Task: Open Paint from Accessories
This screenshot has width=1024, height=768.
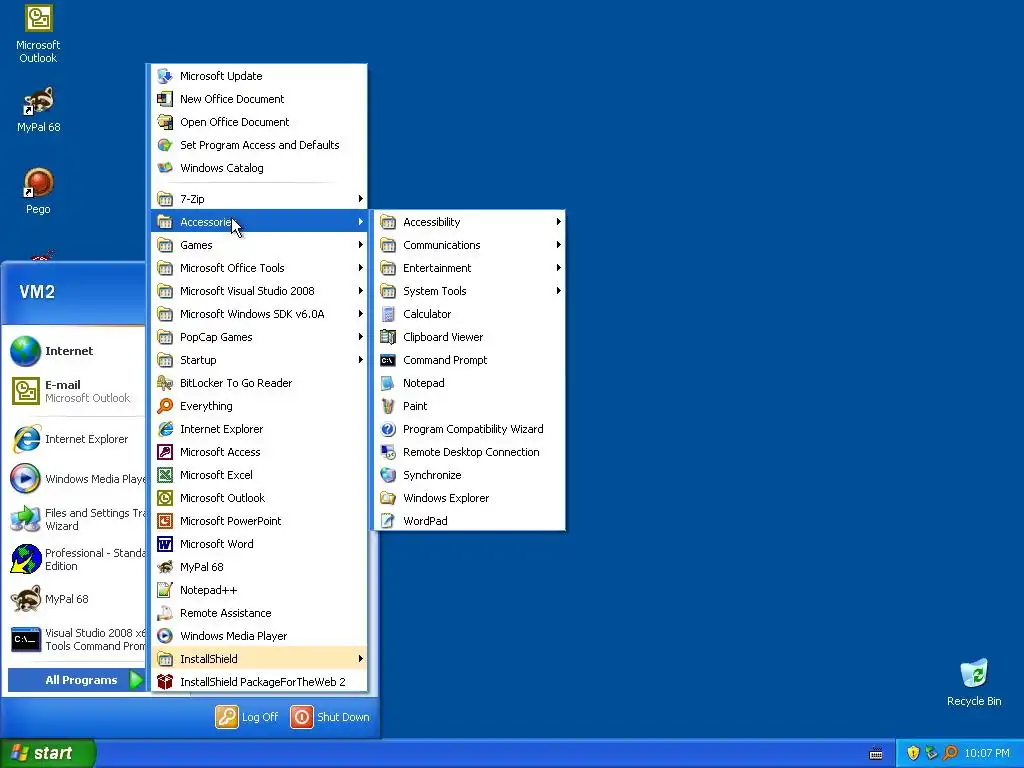Action: tap(470, 406)
